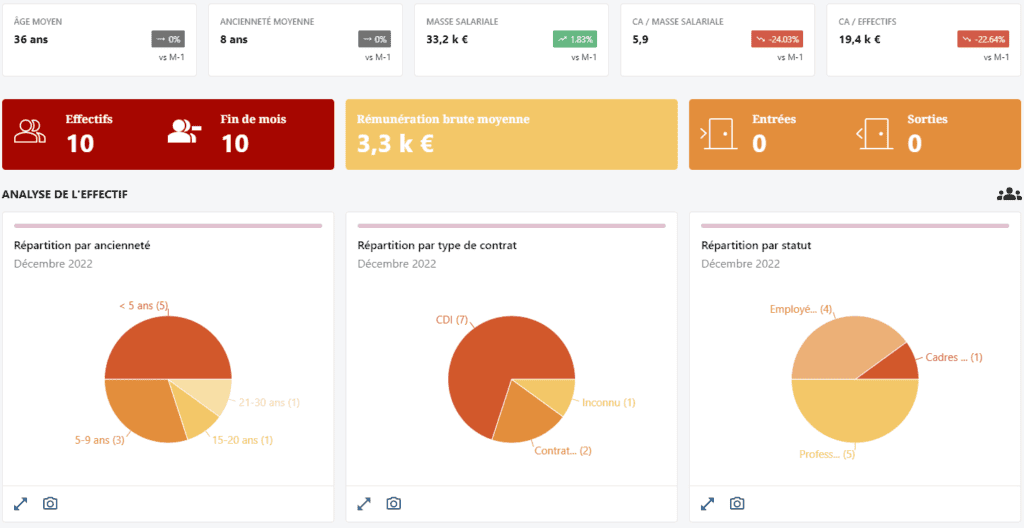Click the Âge moyen 0% badge
Screen dimensions: 1024x528
tap(168, 39)
